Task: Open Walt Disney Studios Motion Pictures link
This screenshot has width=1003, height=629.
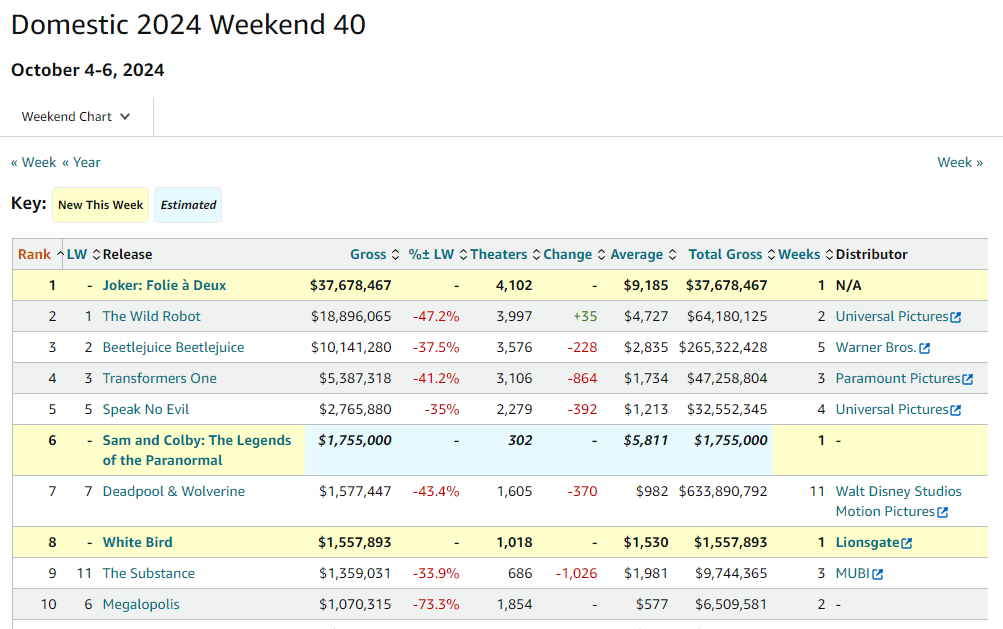Action: pos(899,502)
